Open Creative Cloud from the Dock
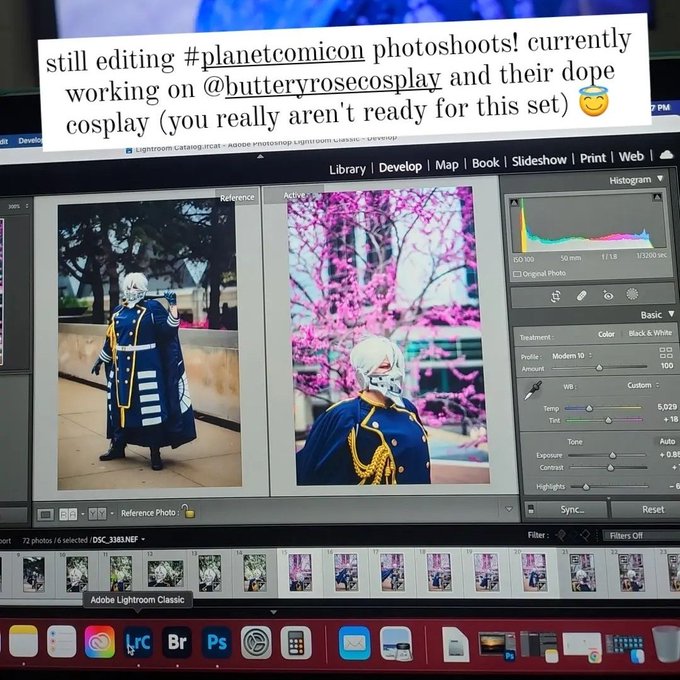 [x=100, y=642]
